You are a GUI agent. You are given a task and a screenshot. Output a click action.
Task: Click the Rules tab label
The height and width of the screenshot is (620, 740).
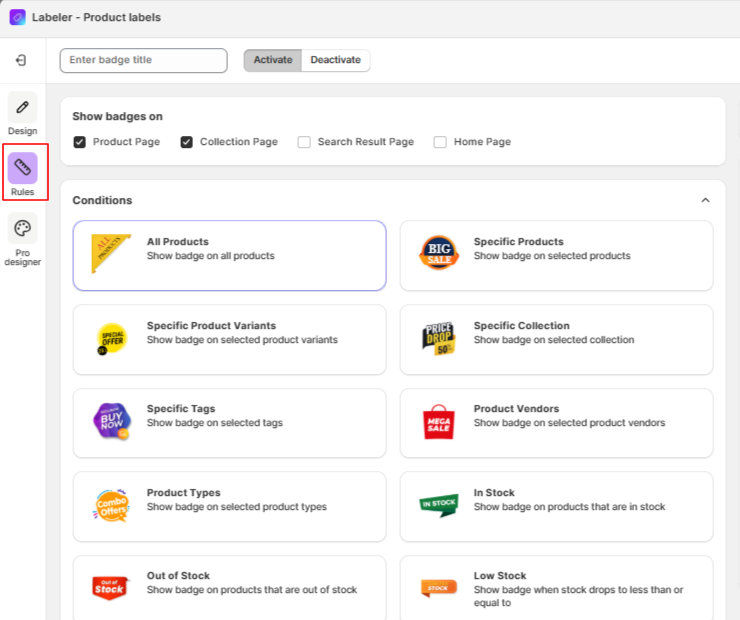[x=23, y=192]
